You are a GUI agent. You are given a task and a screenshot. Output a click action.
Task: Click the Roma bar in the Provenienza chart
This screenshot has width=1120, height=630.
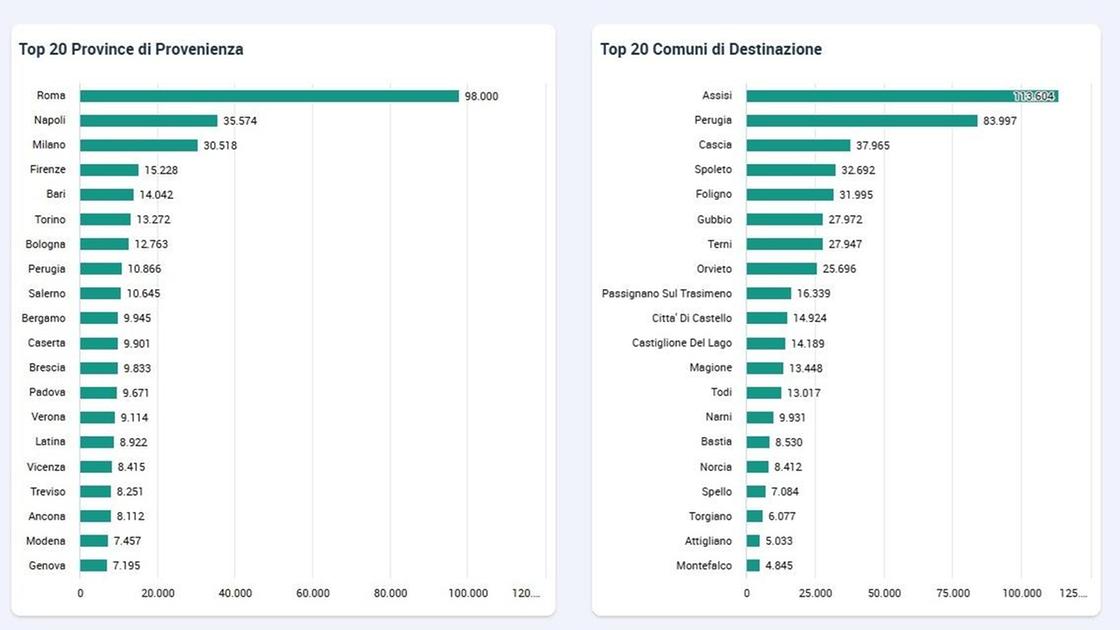coord(269,96)
